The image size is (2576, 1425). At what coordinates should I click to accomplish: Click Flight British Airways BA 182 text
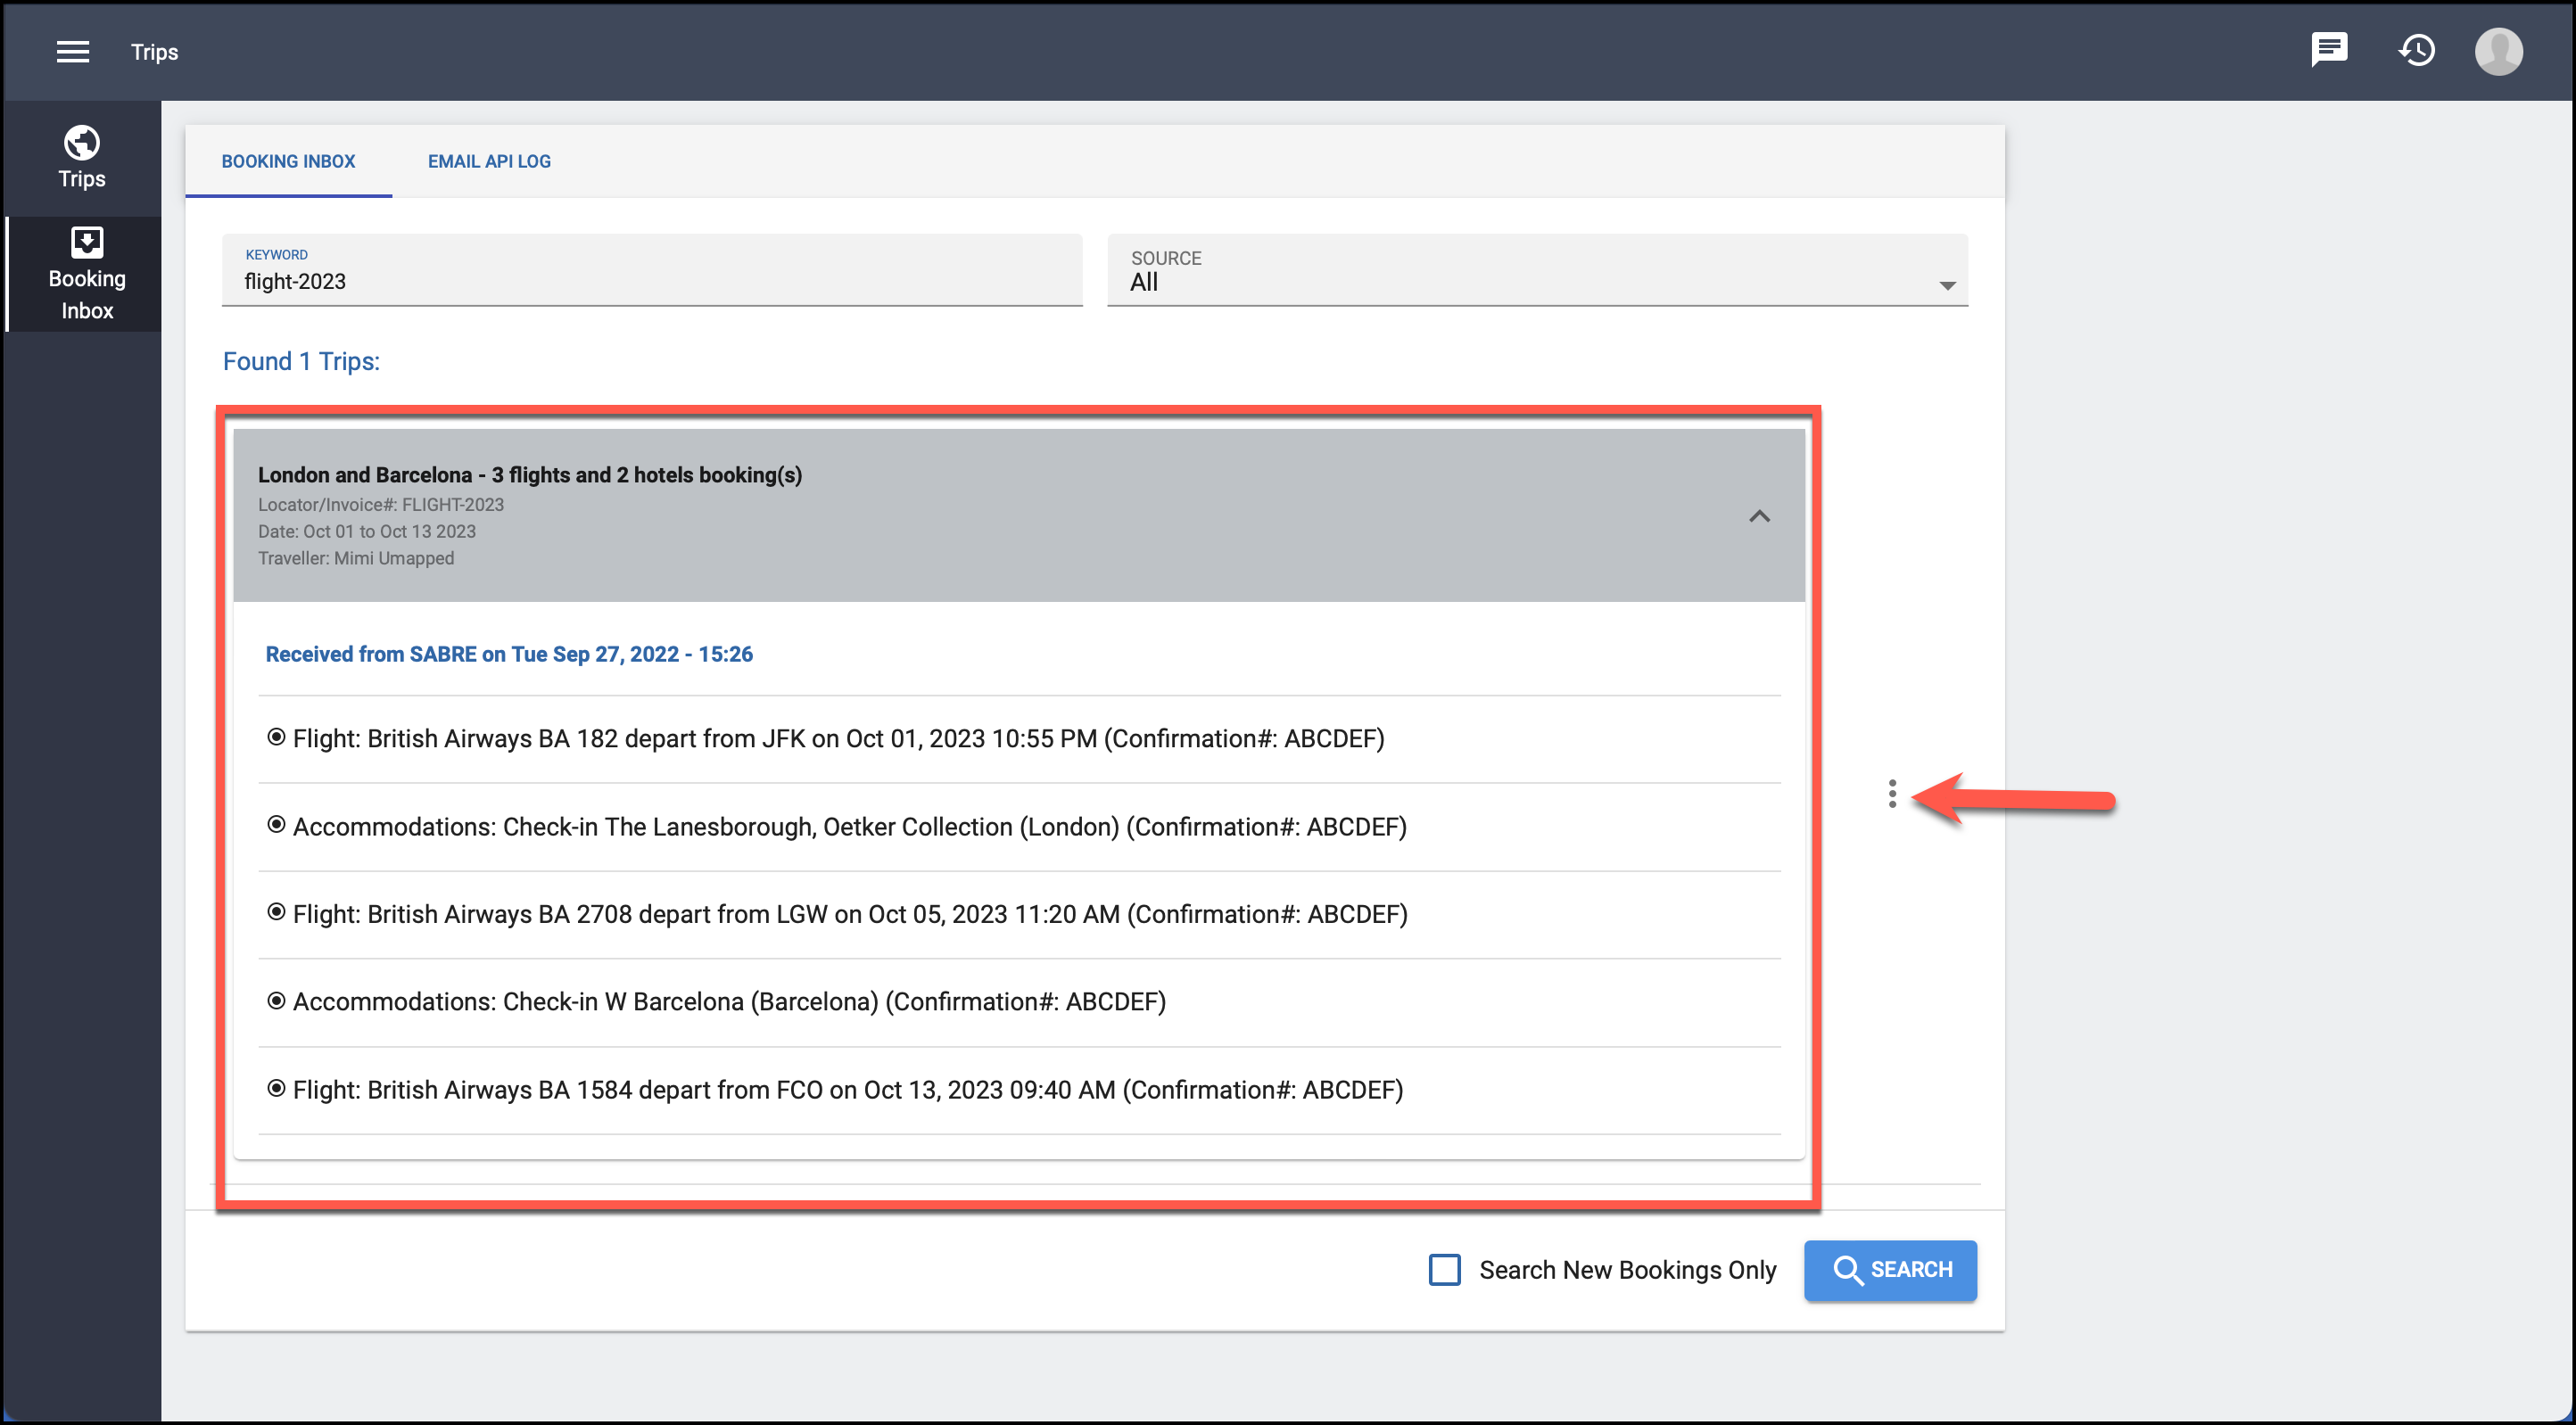pyautogui.click(x=838, y=738)
